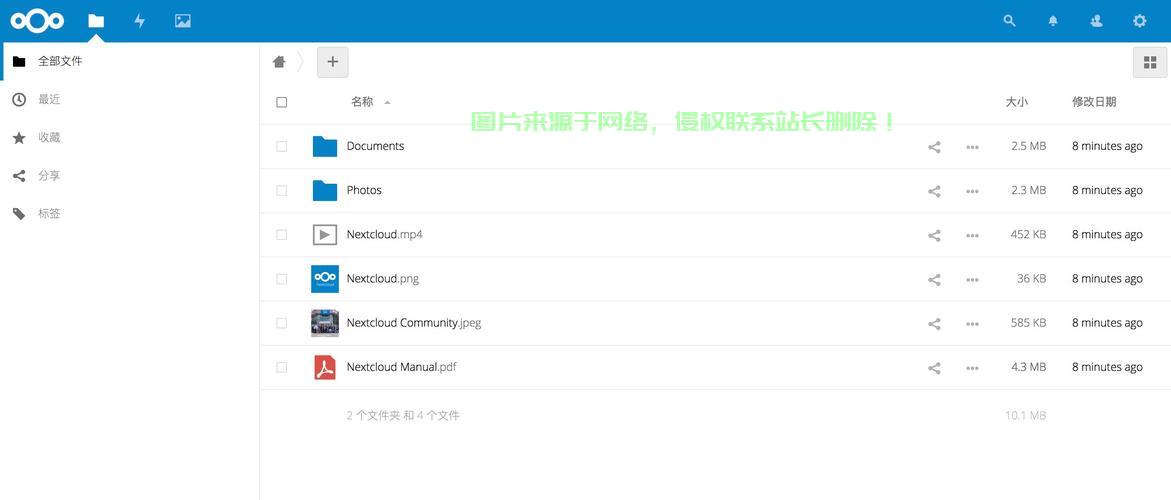
Task: Click the Nextcloud logo in the header
Action: pos(37,21)
